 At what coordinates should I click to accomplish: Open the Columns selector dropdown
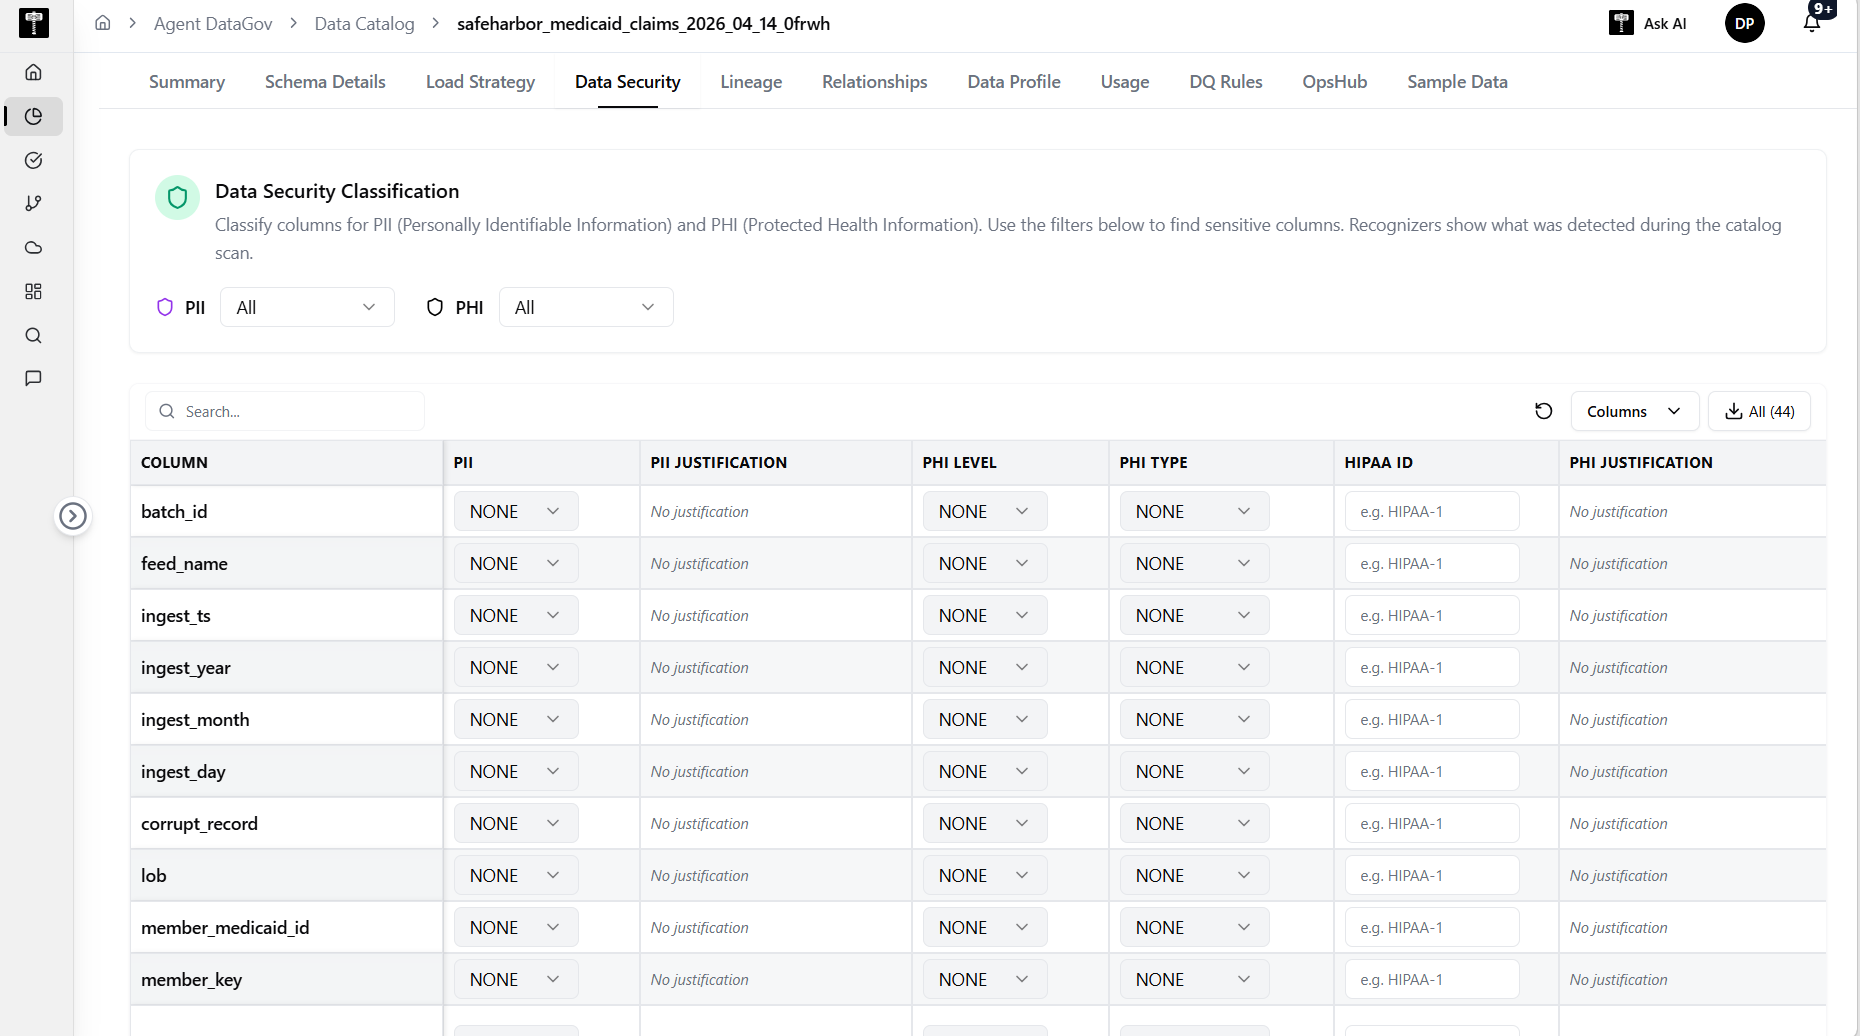[x=1634, y=411]
